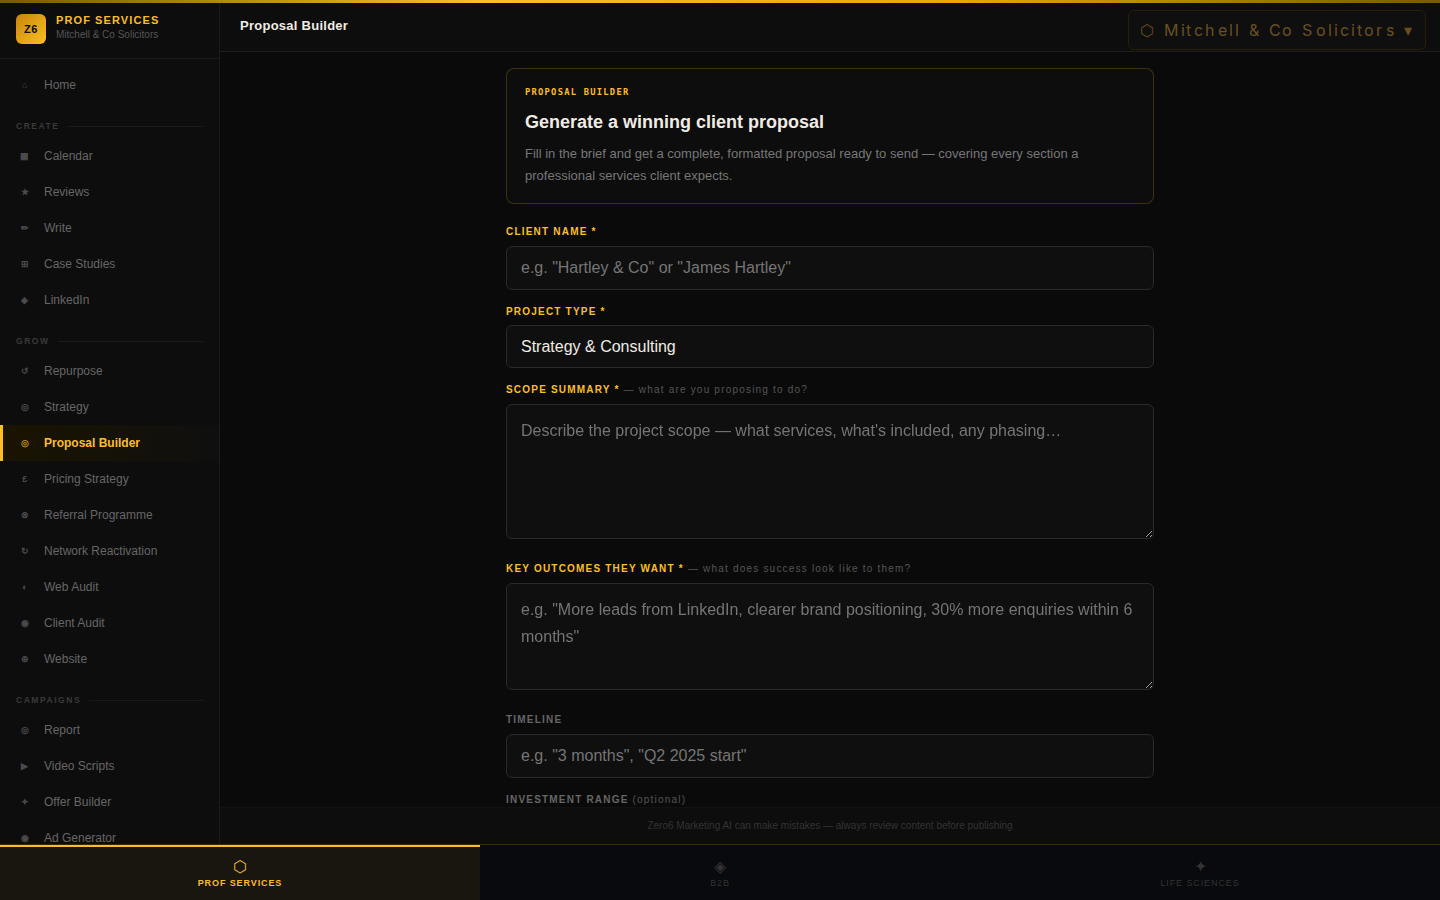Open Calendar in the sidebar
1440x900 pixels.
[110, 156]
